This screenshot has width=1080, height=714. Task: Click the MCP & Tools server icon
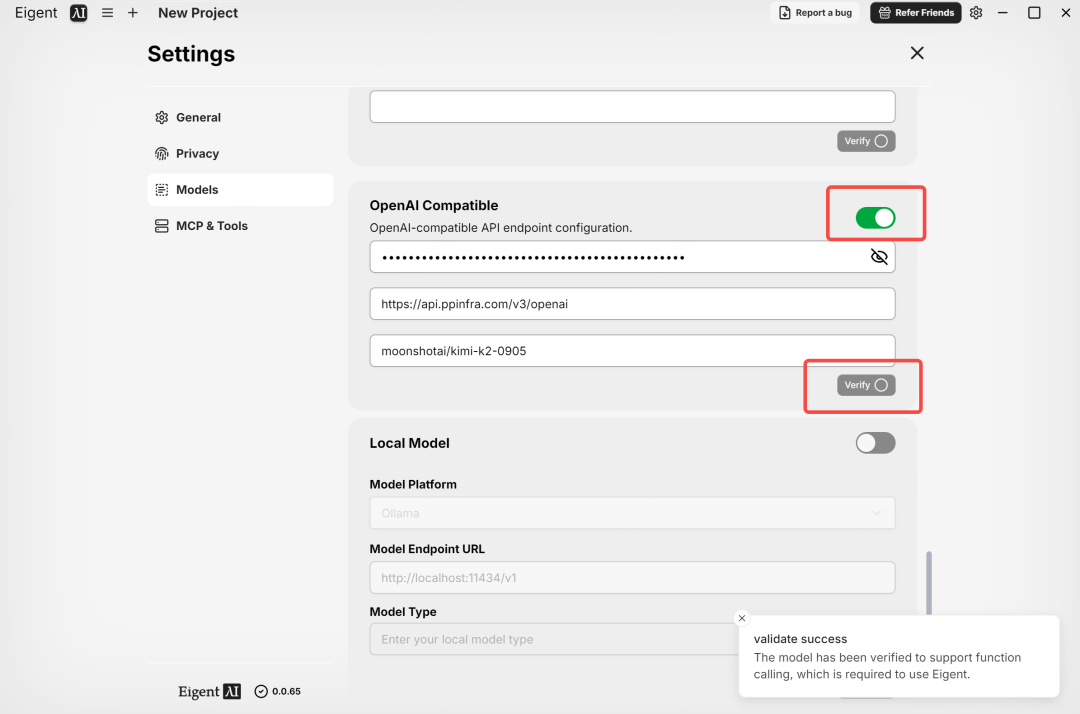pos(162,226)
